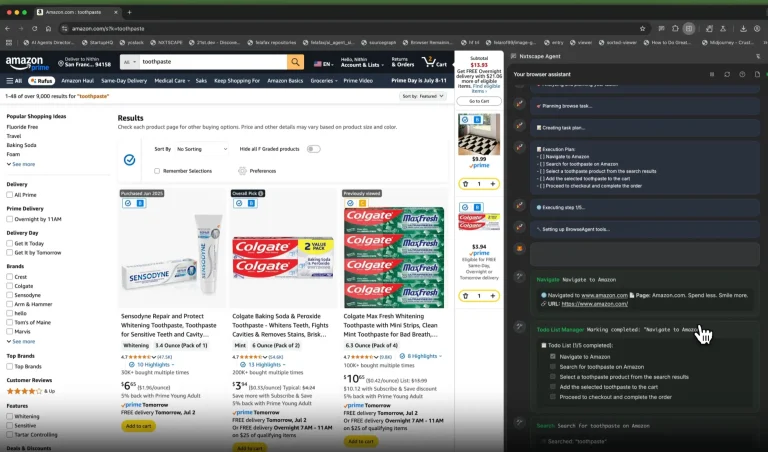Open the Rufus assistant button

pyautogui.click(x=41, y=81)
